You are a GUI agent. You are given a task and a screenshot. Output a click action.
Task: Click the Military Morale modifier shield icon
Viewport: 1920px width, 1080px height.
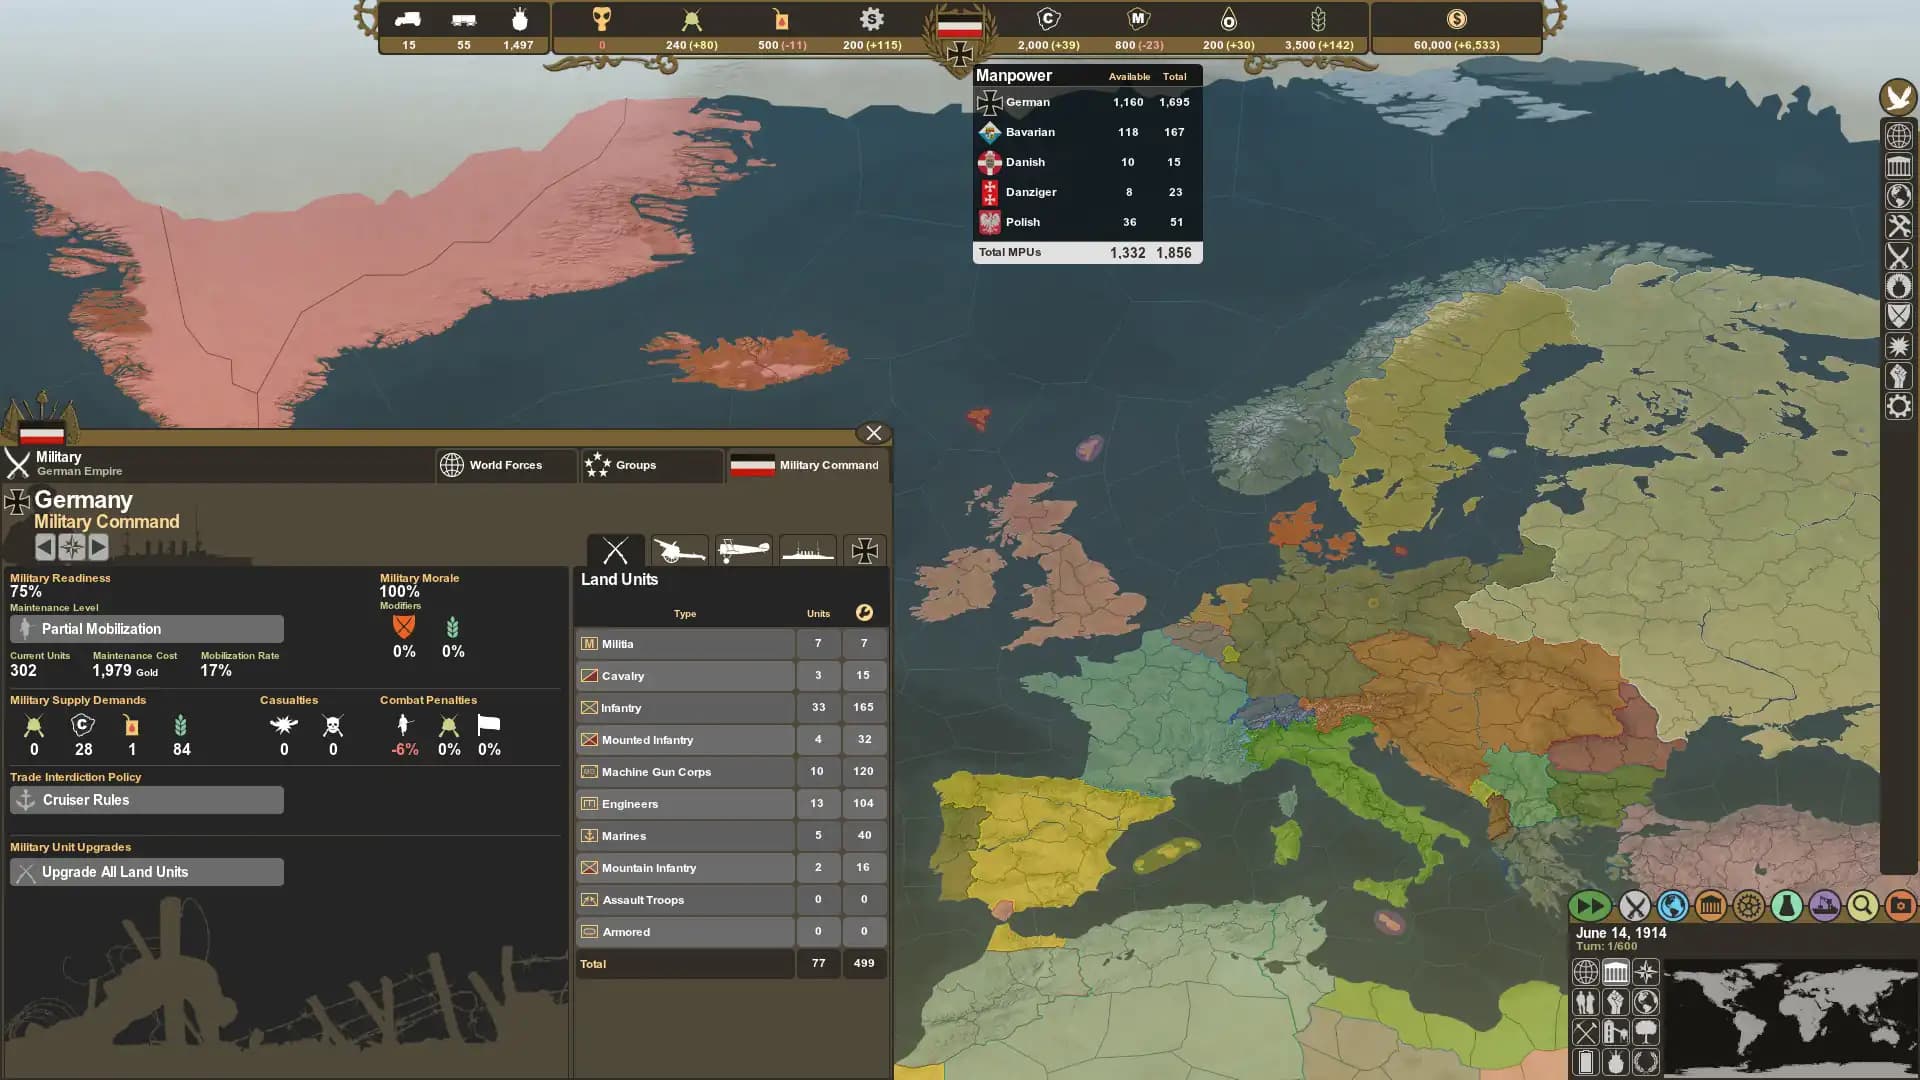[403, 629]
